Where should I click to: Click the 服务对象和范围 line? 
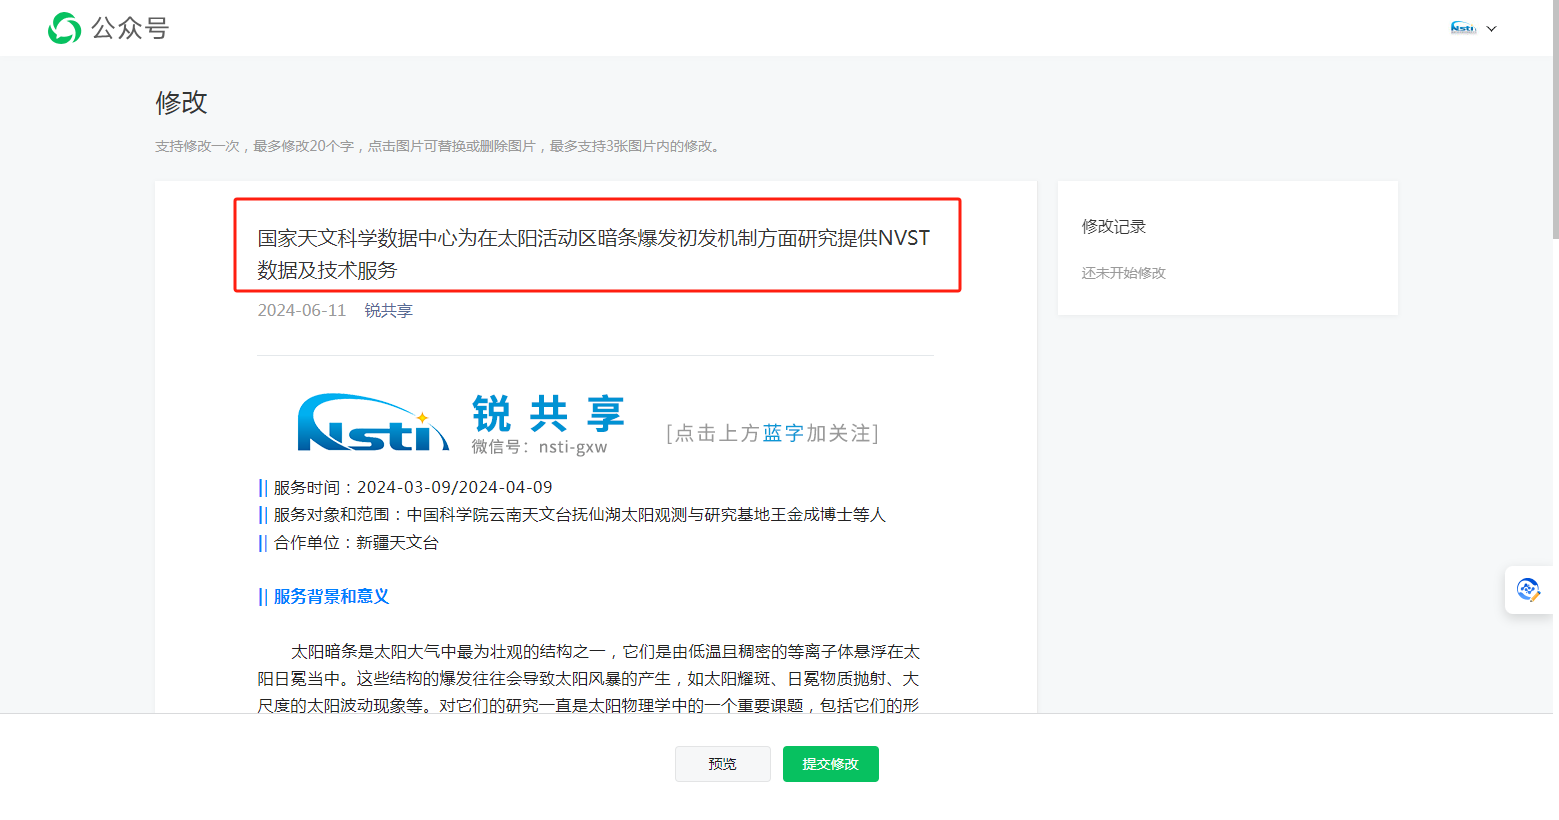[572, 514]
